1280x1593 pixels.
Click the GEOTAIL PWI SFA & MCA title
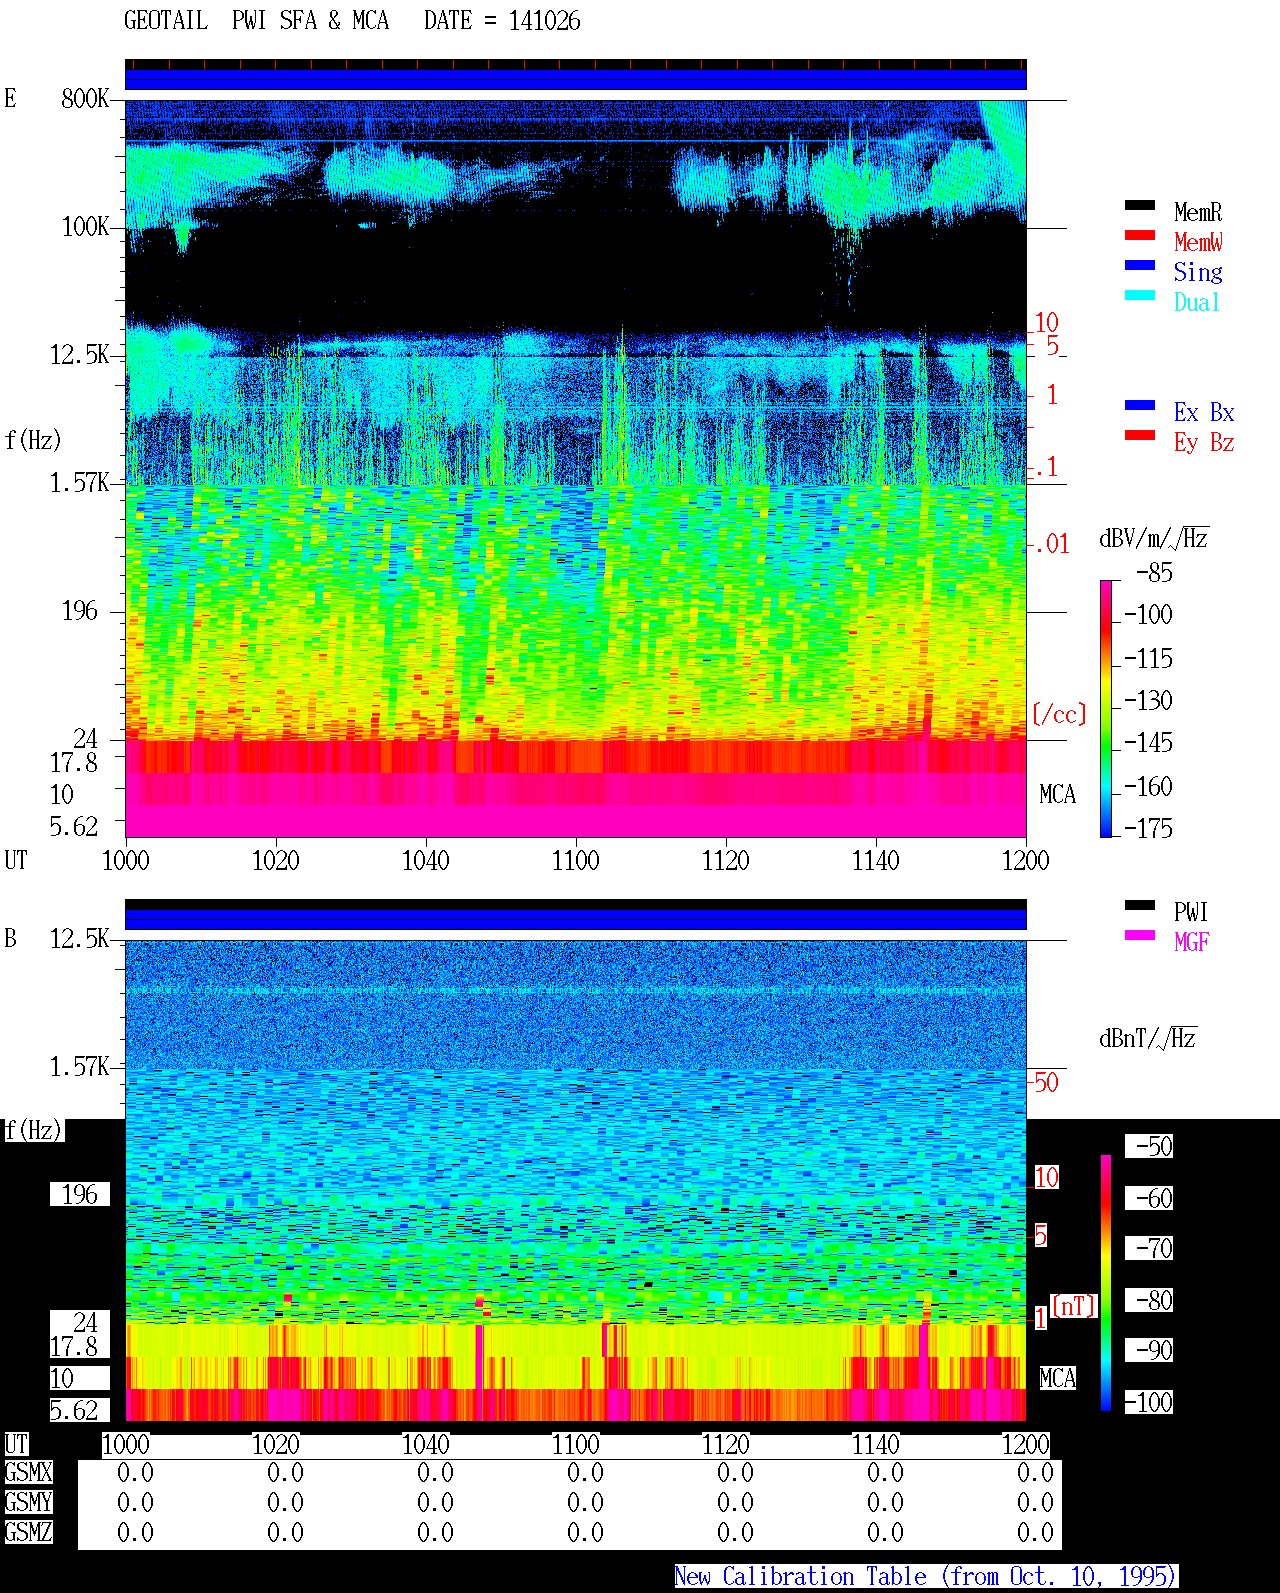pos(256,21)
